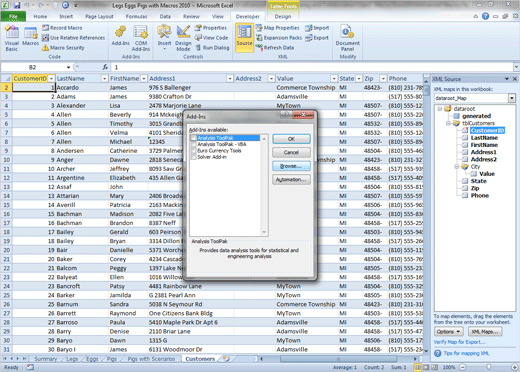This screenshot has width=520, height=372.
Task: Click Refresh Data in XML group
Action: pyautogui.click(x=275, y=48)
